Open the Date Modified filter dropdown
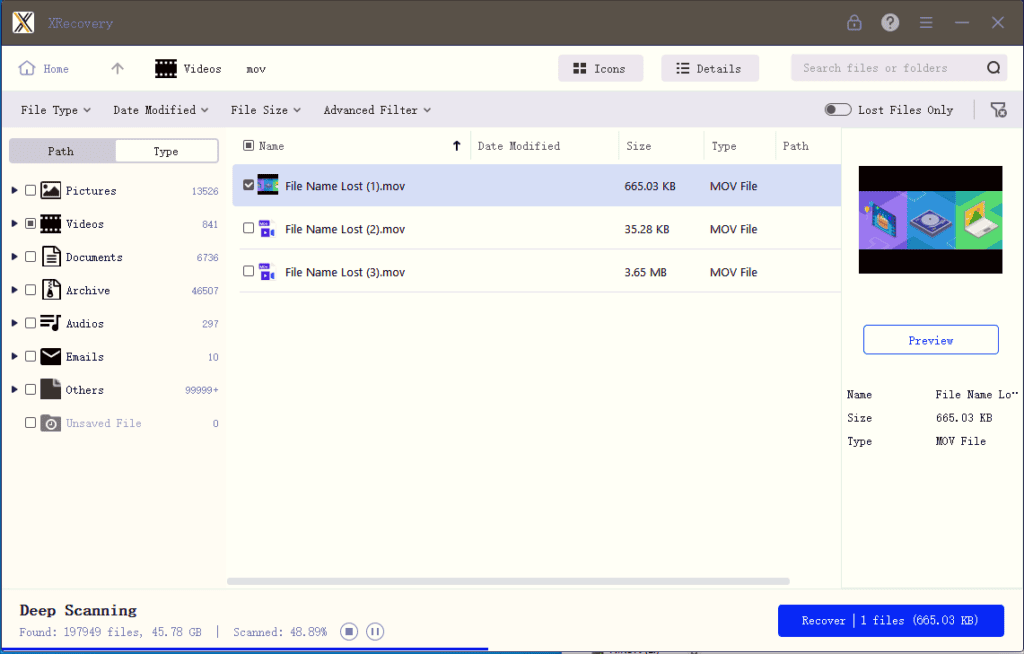The height and width of the screenshot is (654, 1024). 161,110
